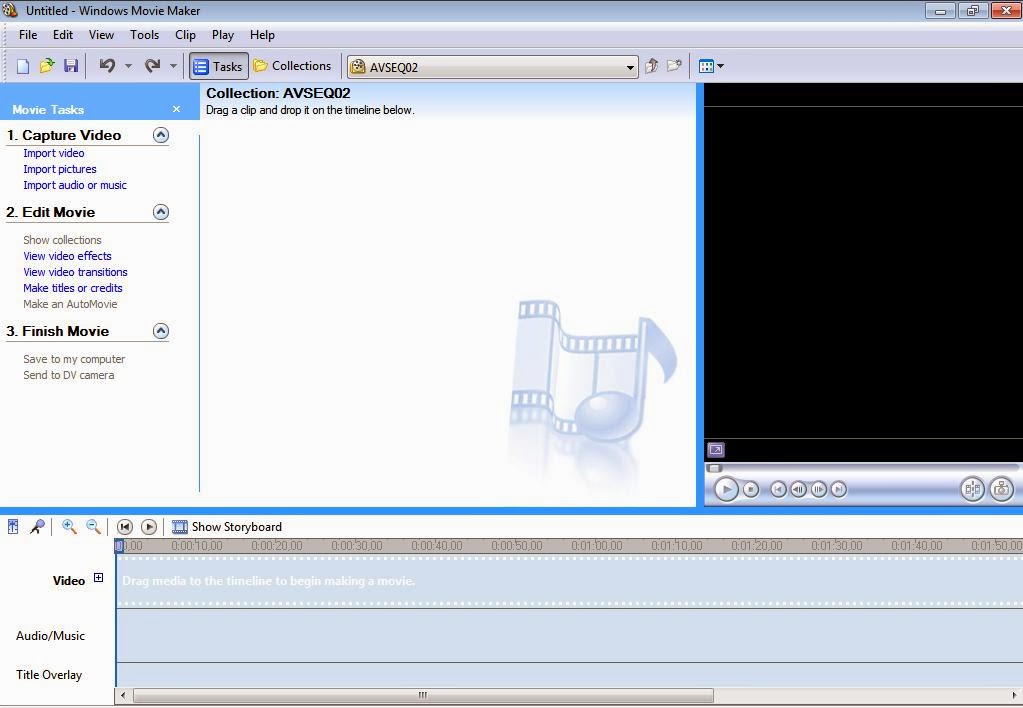Click the preview monitor seek bar

(863, 467)
